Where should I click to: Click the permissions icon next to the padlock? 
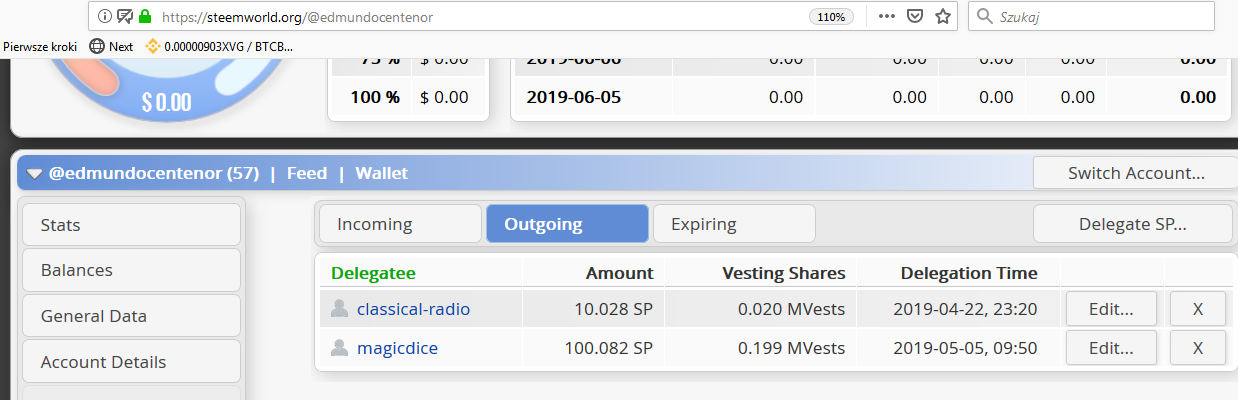(125, 17)
